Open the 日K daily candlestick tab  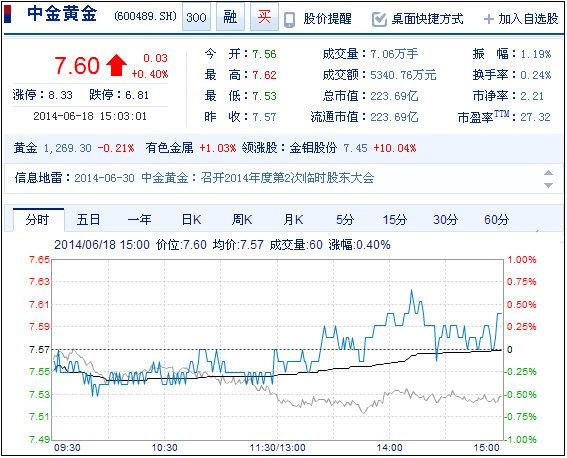191,220
